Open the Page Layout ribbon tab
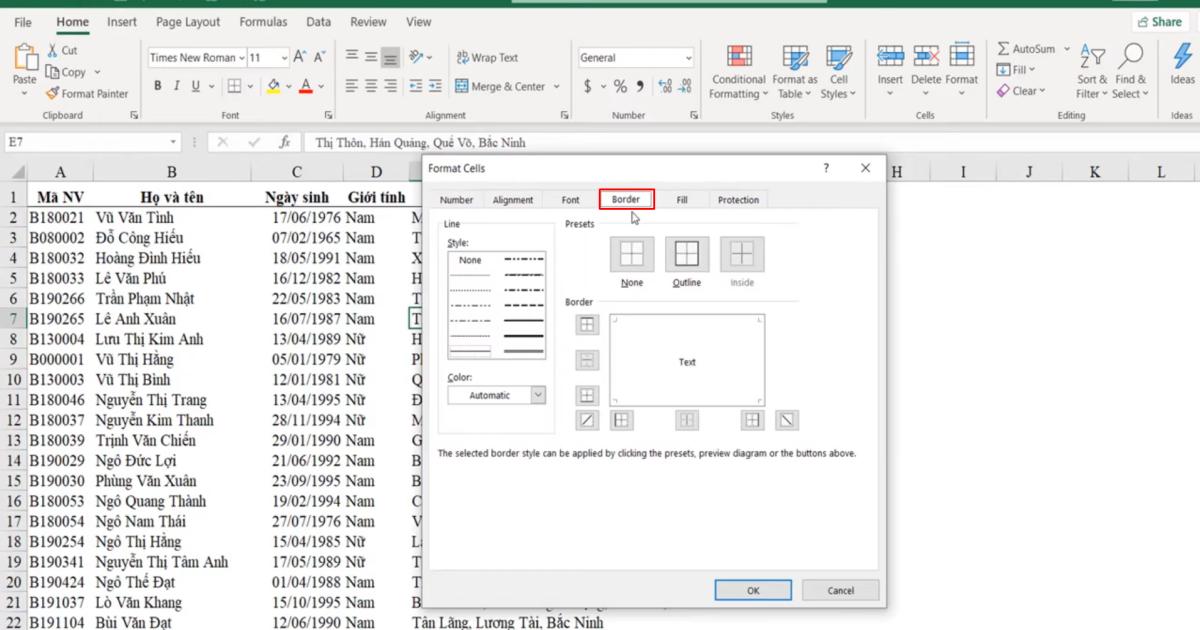This screenshot has width=1200, height=630. click(x=187, y=21)
